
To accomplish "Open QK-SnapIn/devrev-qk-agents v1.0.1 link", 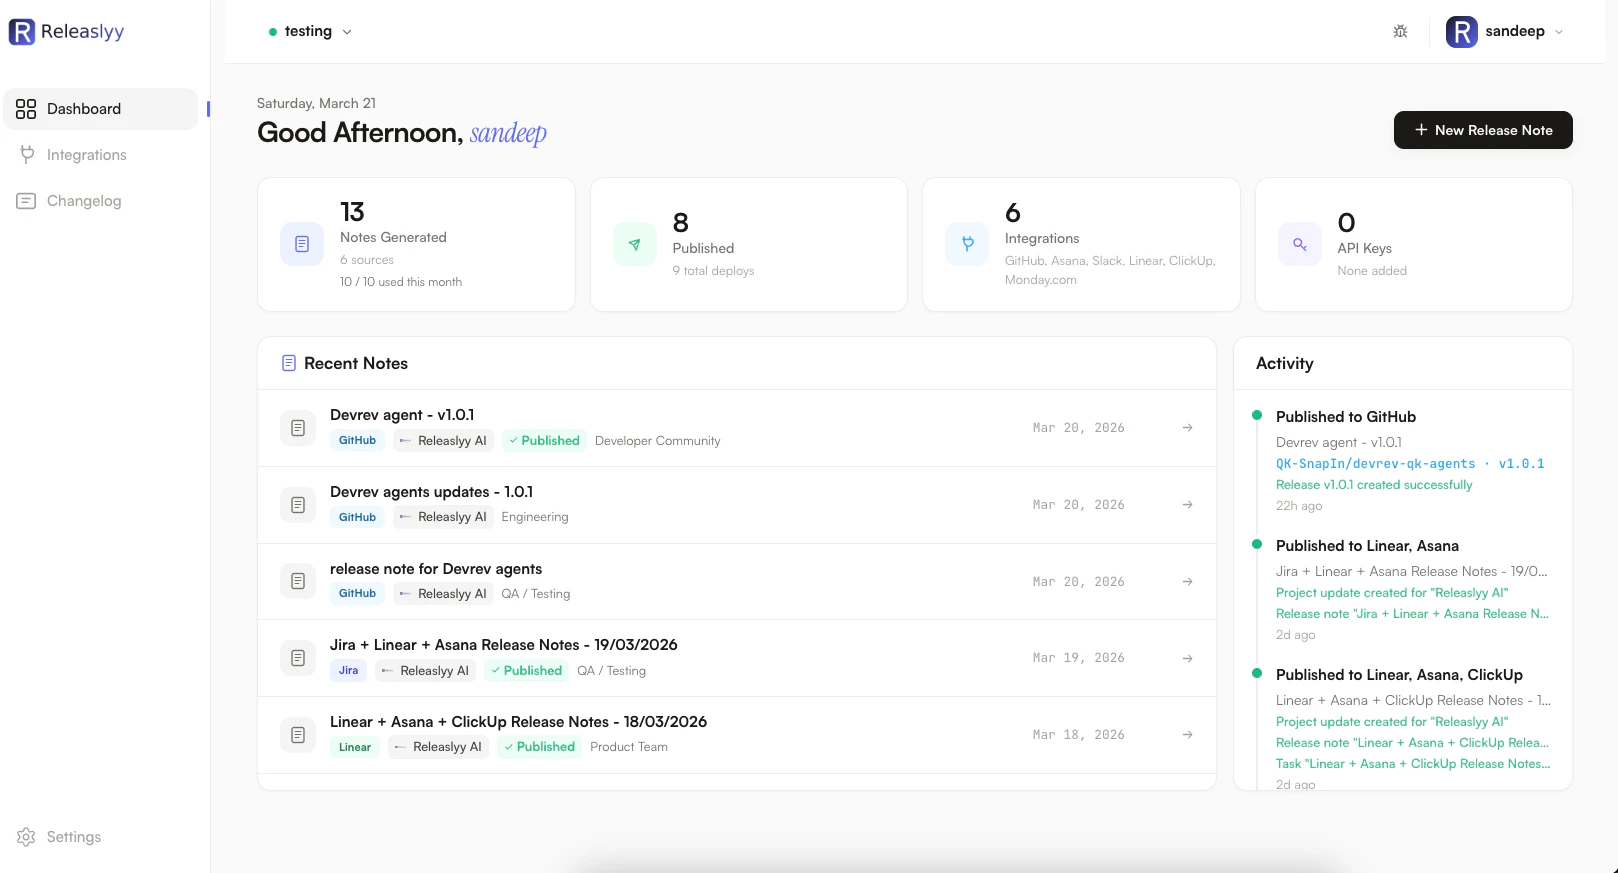I will tap(1410, 464).
